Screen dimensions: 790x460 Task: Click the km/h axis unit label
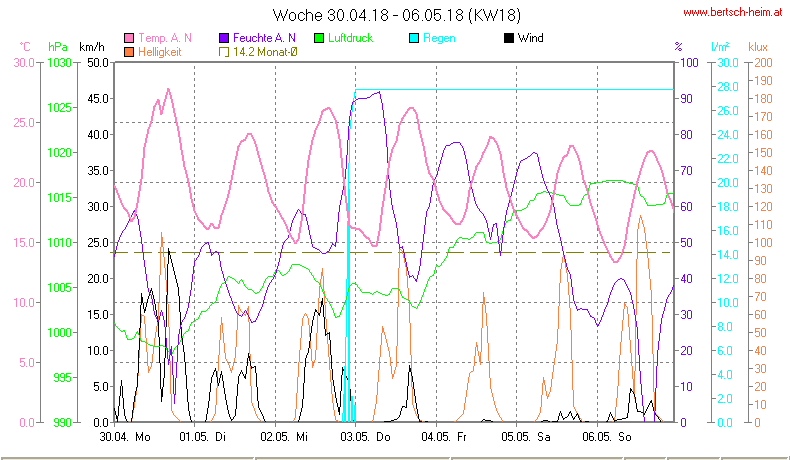(x=91, y=47)
